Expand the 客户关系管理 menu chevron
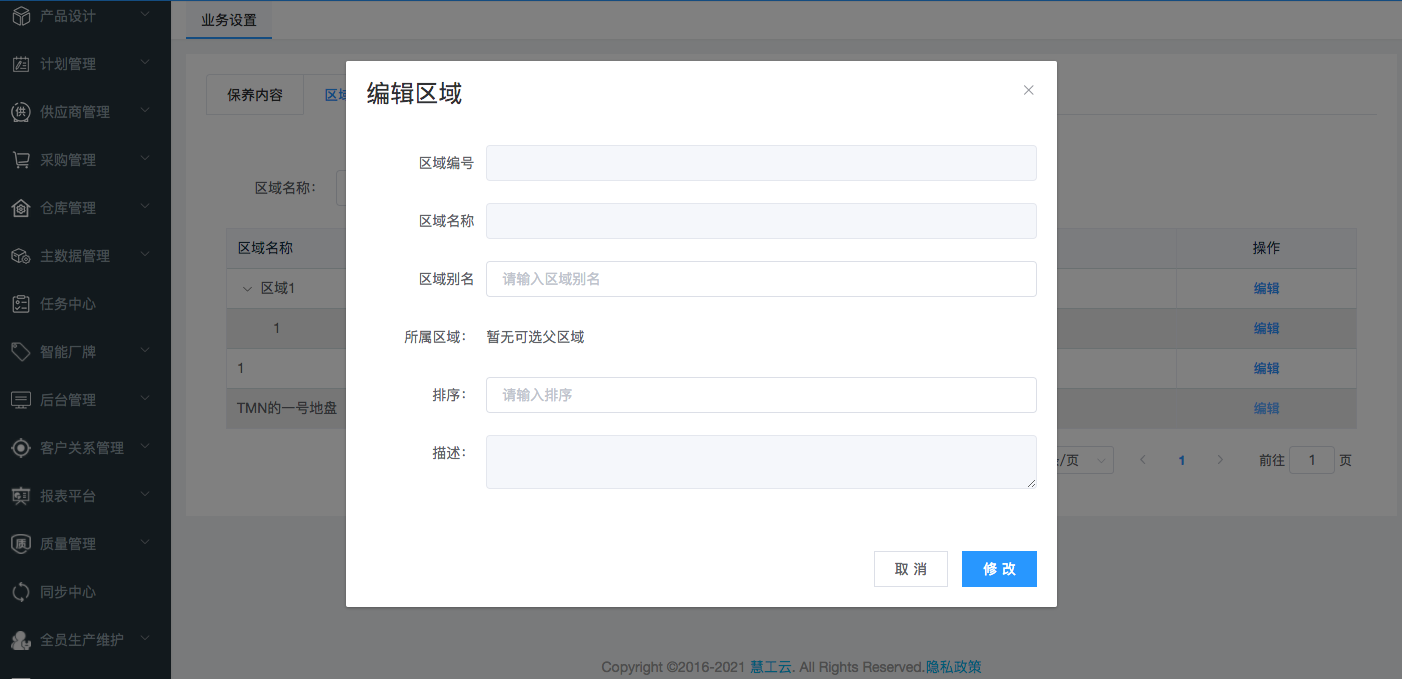 (145, 447)
